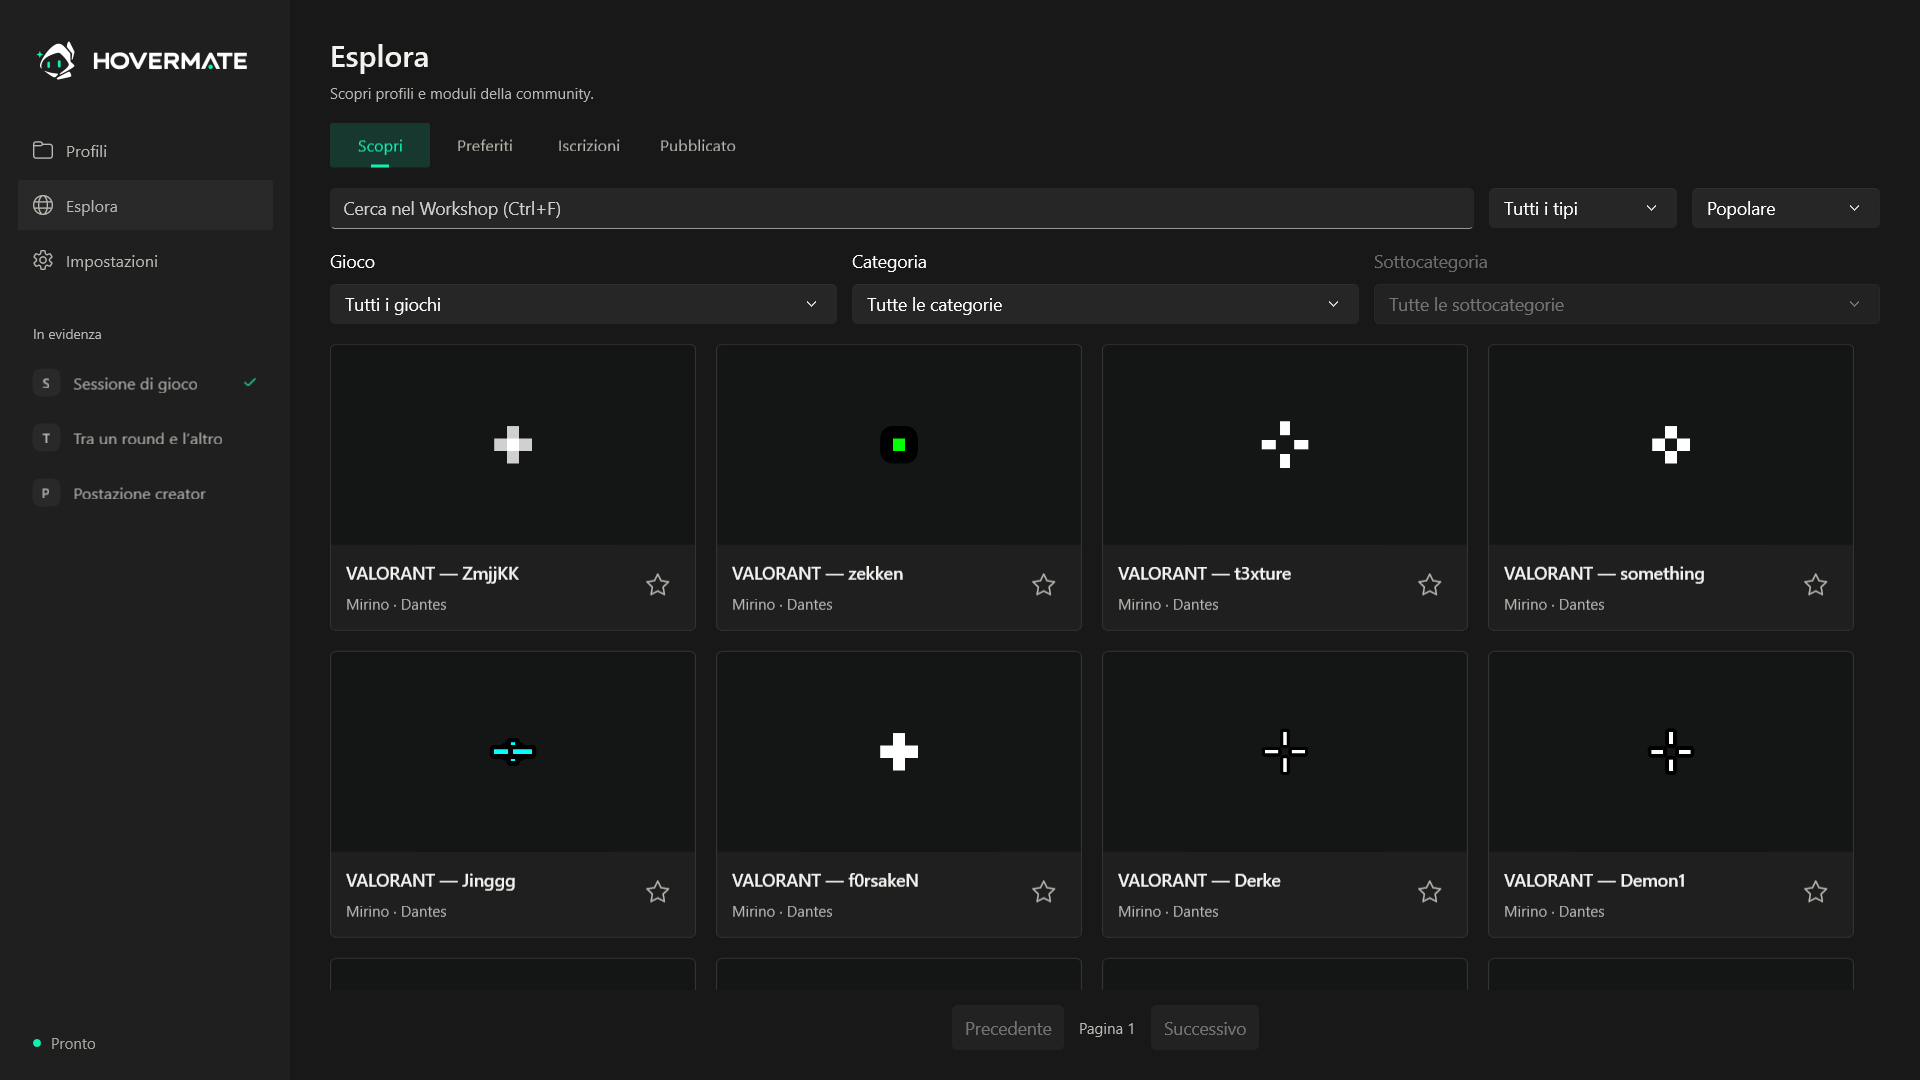Viewport: 1920px width, 1080px height.
Task: Click the VALORANT — t3xture title
Action: 1204,573
